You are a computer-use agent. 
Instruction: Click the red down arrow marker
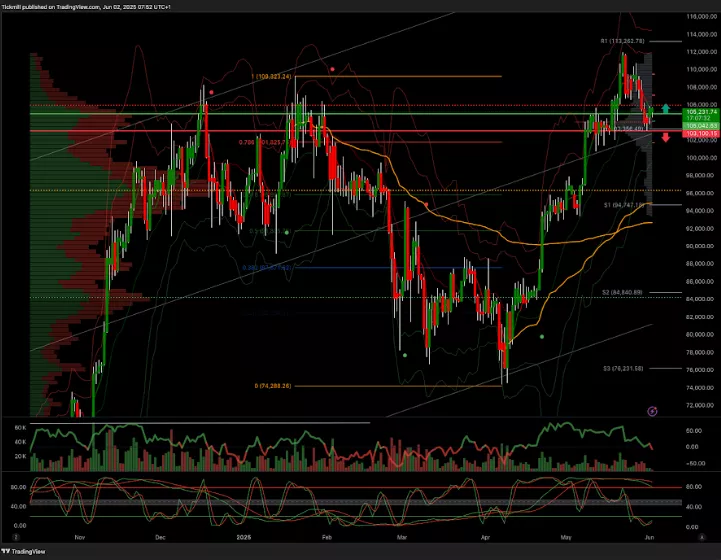[x=665, y=136]
